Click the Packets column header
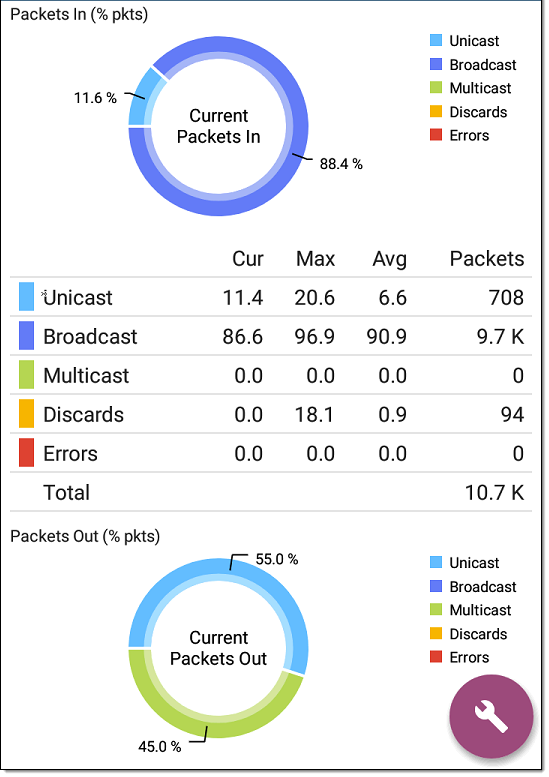 [x=487, y=259]
